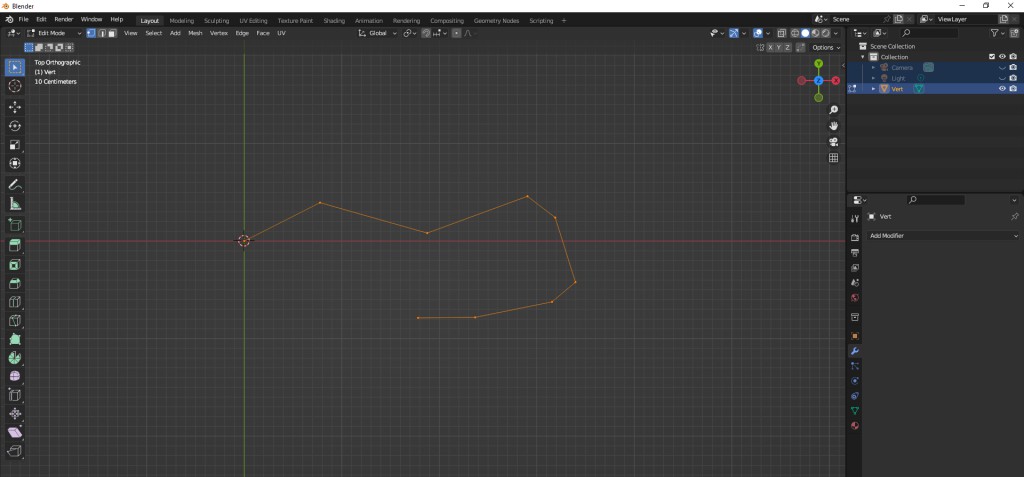This screenshot has height=477, width=1024.
Task: Expand the Camera item in outliner
Action: [873, 67]
